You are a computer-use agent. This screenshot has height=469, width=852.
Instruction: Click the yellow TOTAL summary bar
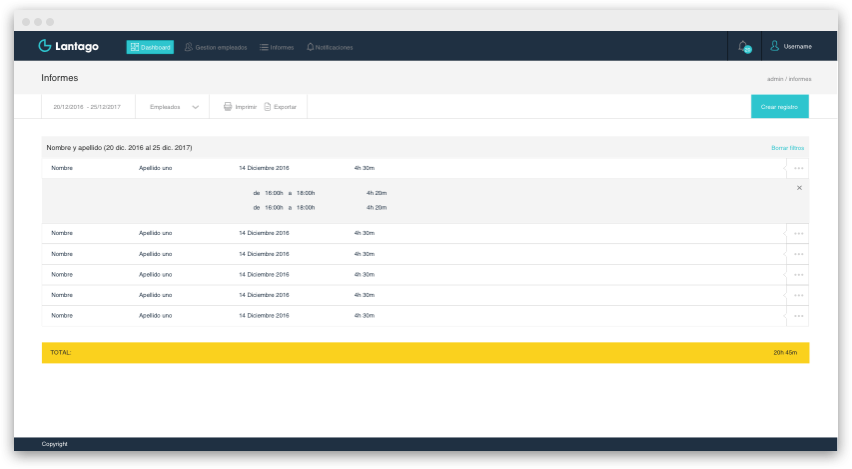(425, 353)
